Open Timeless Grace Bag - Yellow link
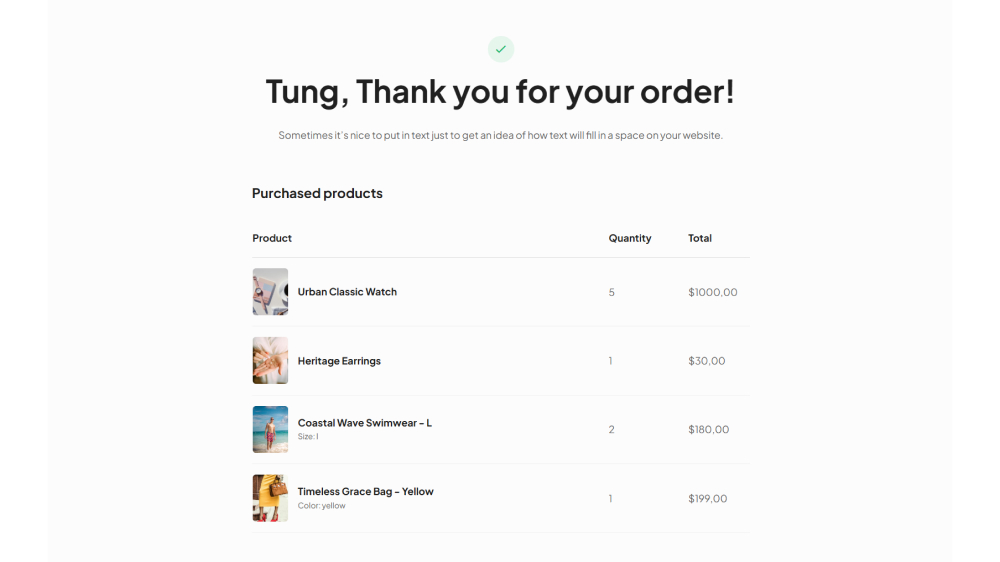Viewport: 1000px width, 562px height. click(x=365, y=492)
